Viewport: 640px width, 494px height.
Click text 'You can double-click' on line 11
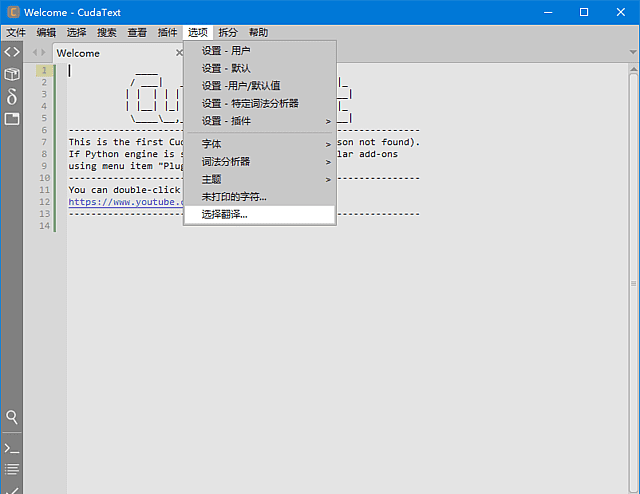[x=124, y=190]
